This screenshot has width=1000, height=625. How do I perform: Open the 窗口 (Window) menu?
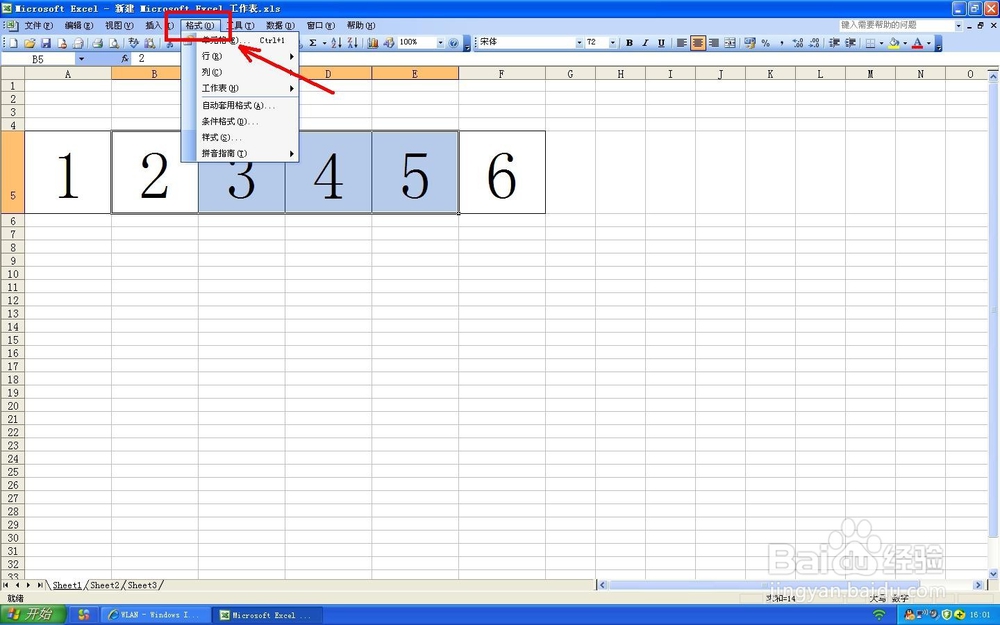[320, 26]
